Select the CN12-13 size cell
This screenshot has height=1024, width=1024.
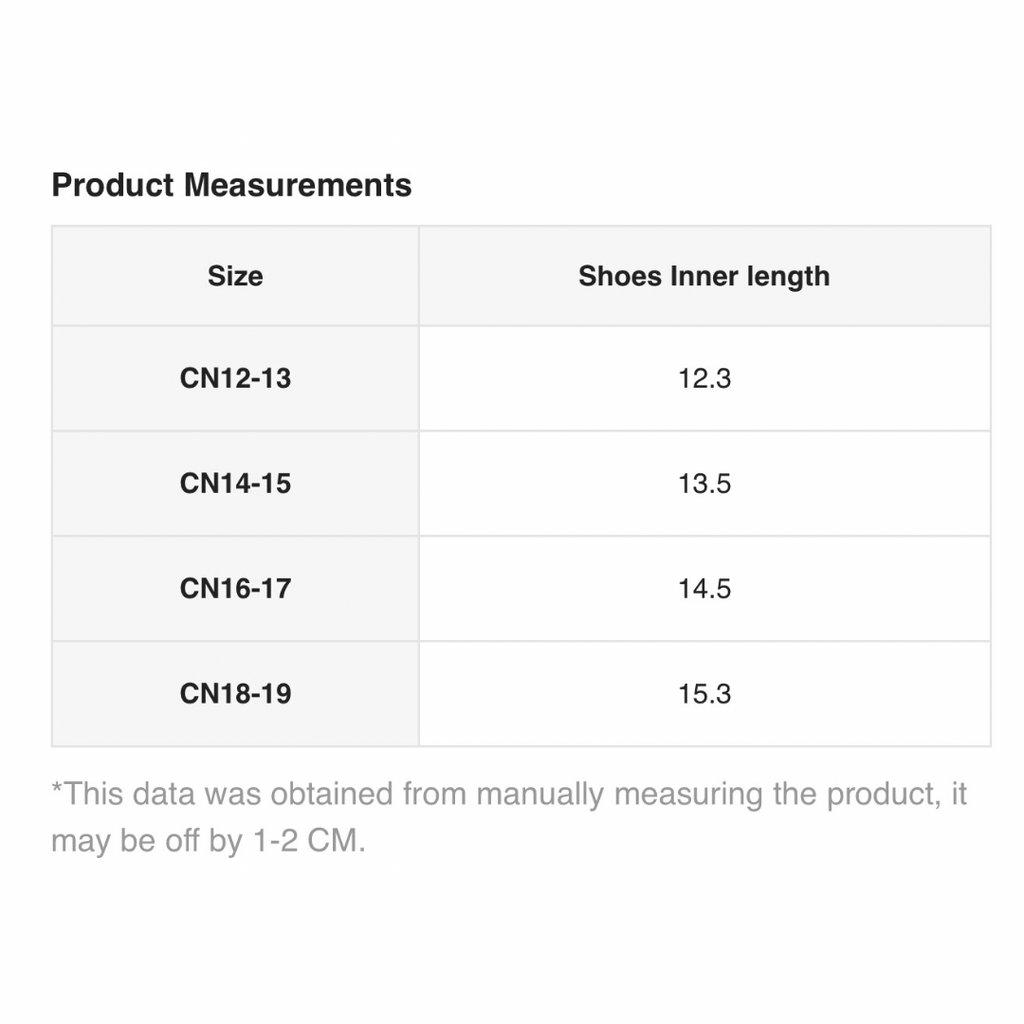[x=235, y=379]
